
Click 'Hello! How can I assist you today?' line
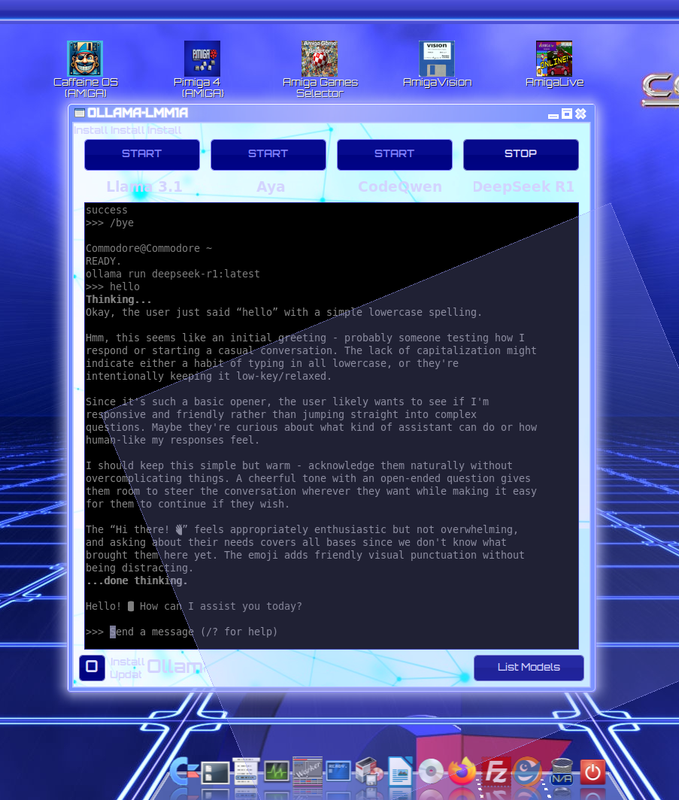pos(194,606)
